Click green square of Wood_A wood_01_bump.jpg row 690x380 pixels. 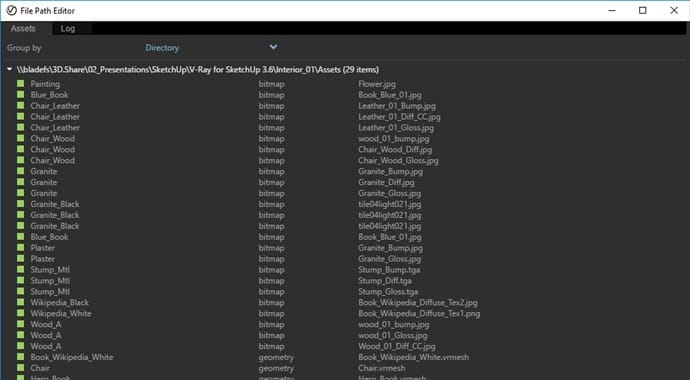pos(21,324)
